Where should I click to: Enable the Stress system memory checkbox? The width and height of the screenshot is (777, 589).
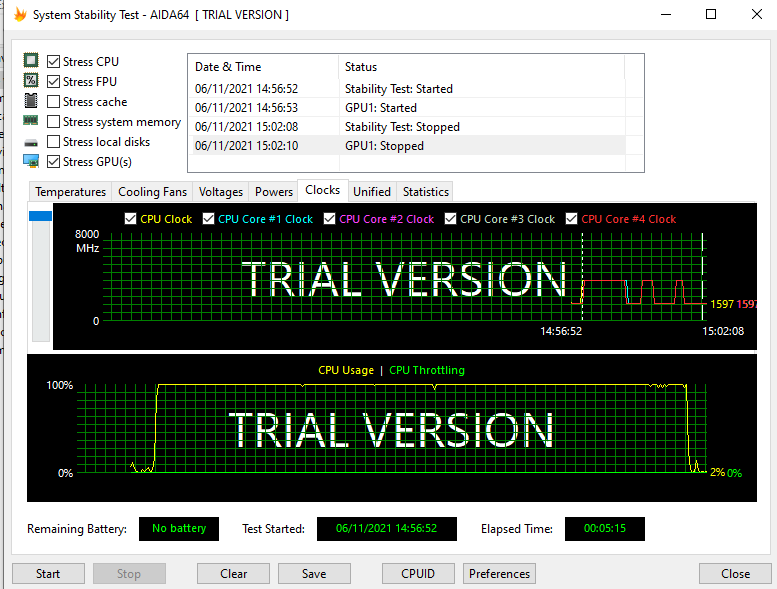click(54, 121)
